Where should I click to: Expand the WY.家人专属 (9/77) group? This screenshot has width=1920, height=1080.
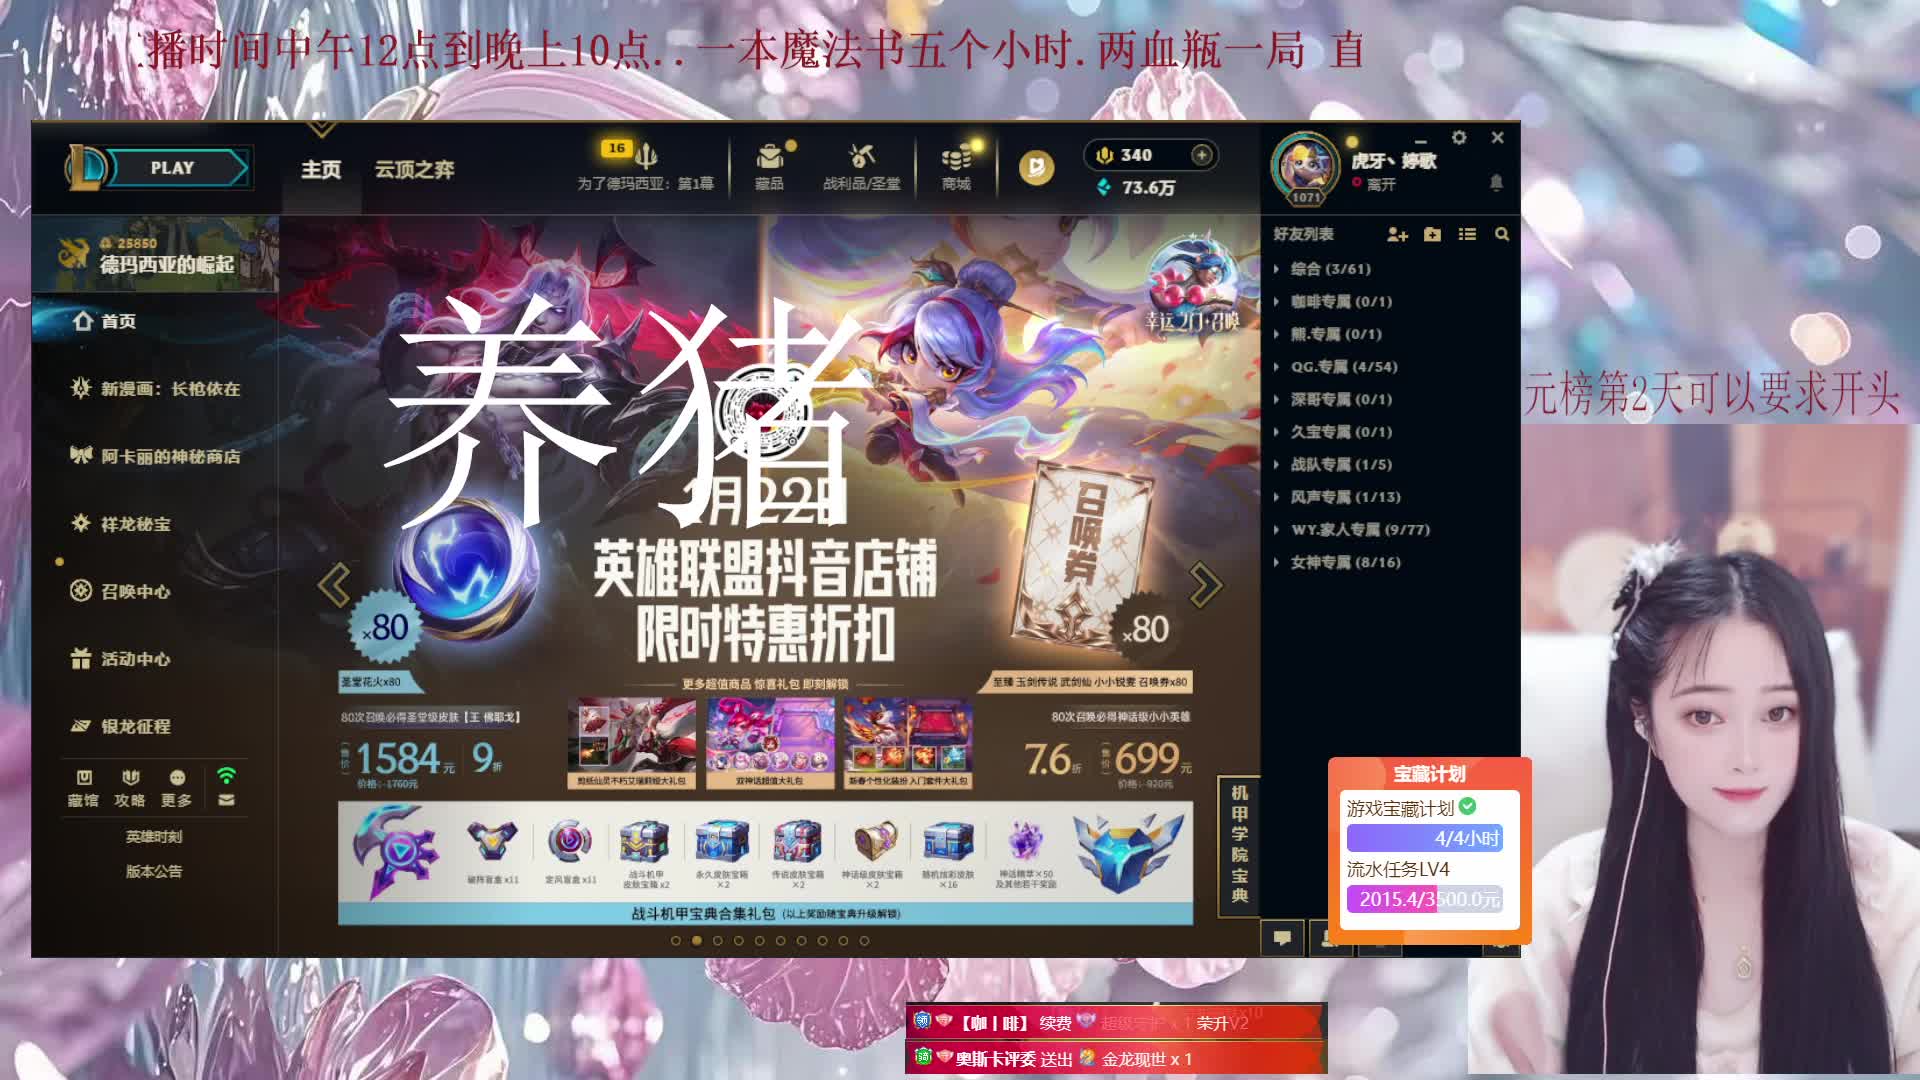[1358, 530]
